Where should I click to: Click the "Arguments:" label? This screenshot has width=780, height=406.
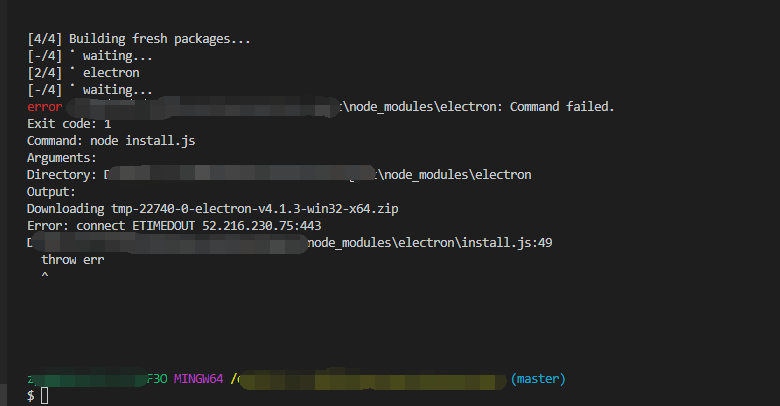click(62, 158)
